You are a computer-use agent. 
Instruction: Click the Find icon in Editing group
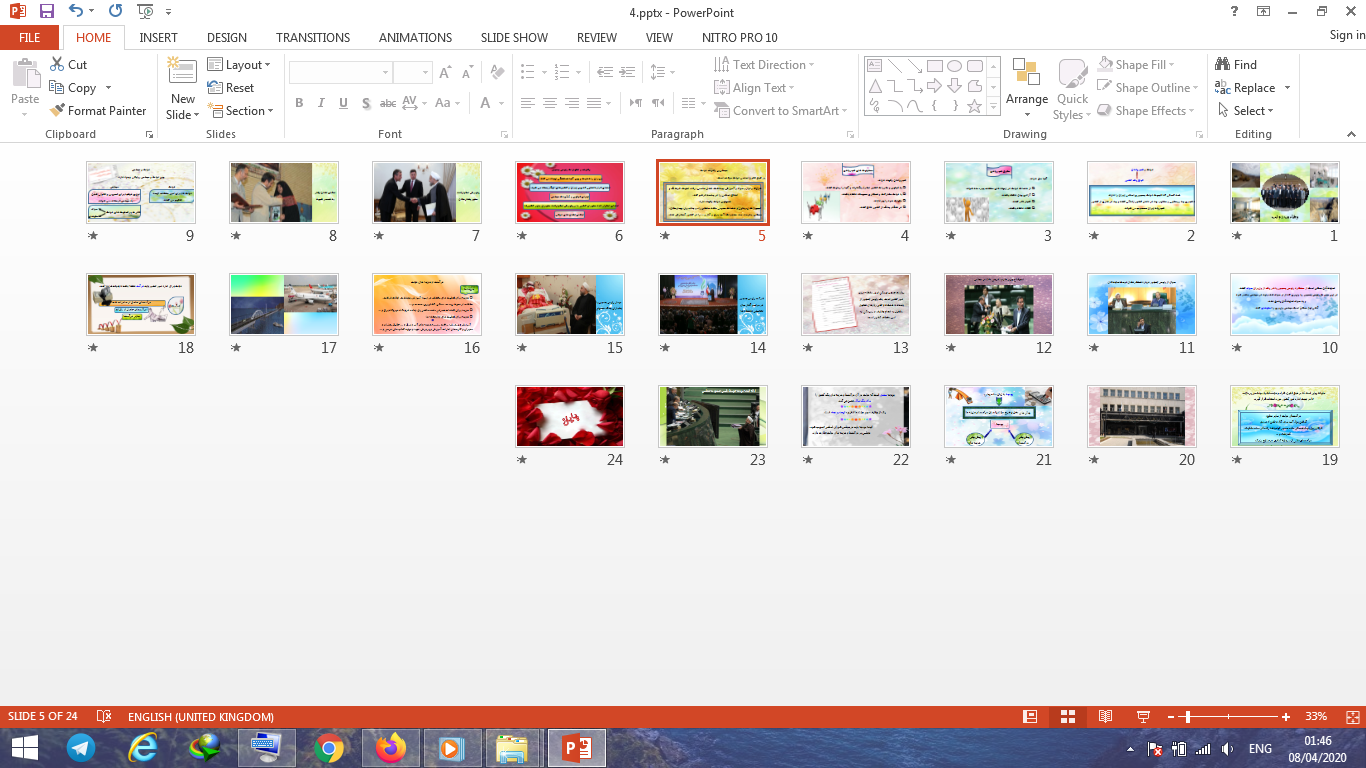pos(1235,64)
